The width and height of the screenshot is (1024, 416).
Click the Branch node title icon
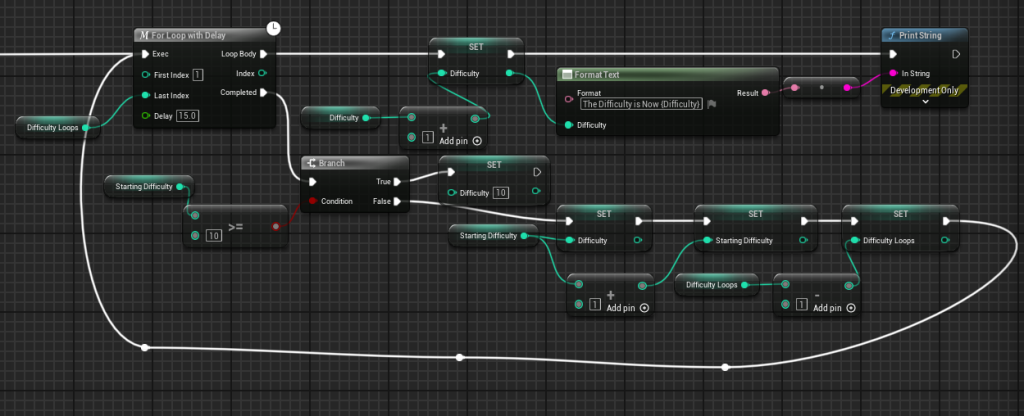[311, 164]
